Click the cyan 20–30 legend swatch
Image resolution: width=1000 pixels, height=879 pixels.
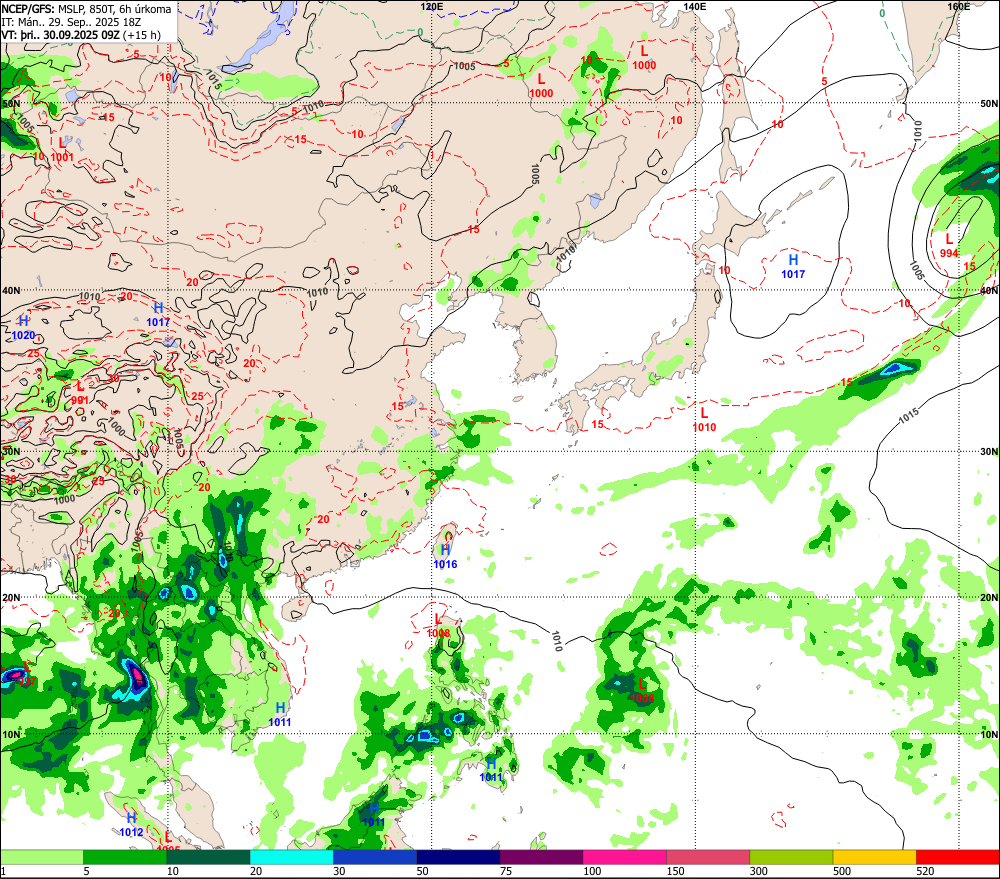[291, 857]
